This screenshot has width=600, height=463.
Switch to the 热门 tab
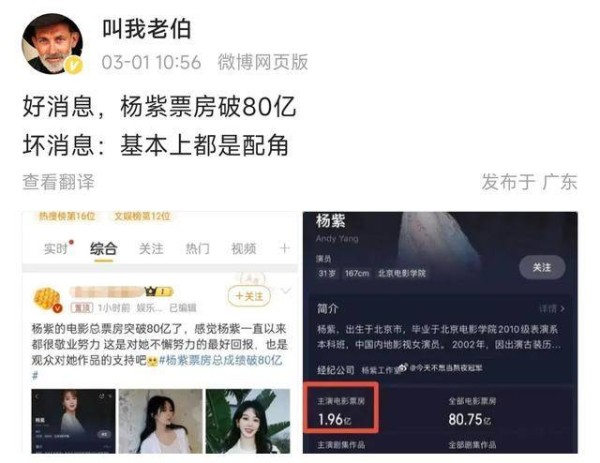coord(197,249)
